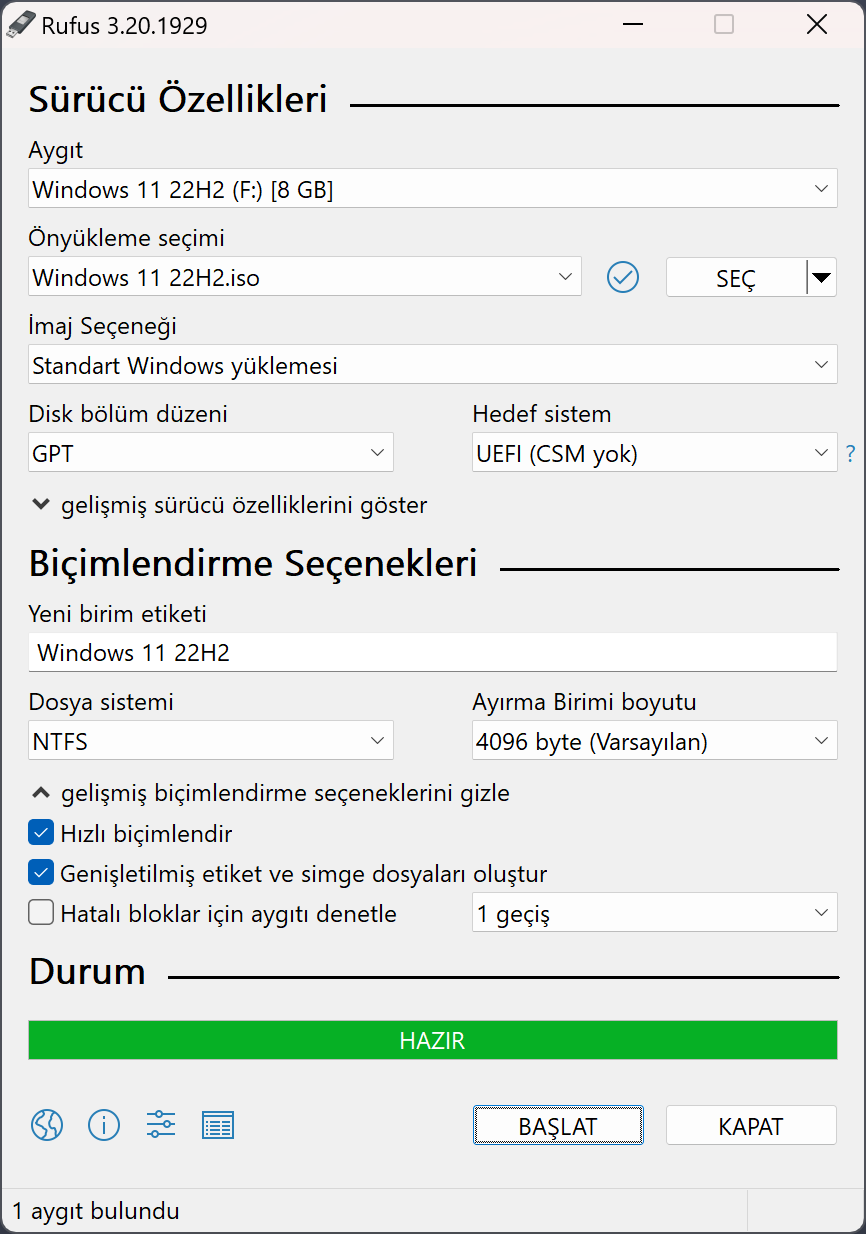Open the language selection globe icon

(x=46, y=1125)
